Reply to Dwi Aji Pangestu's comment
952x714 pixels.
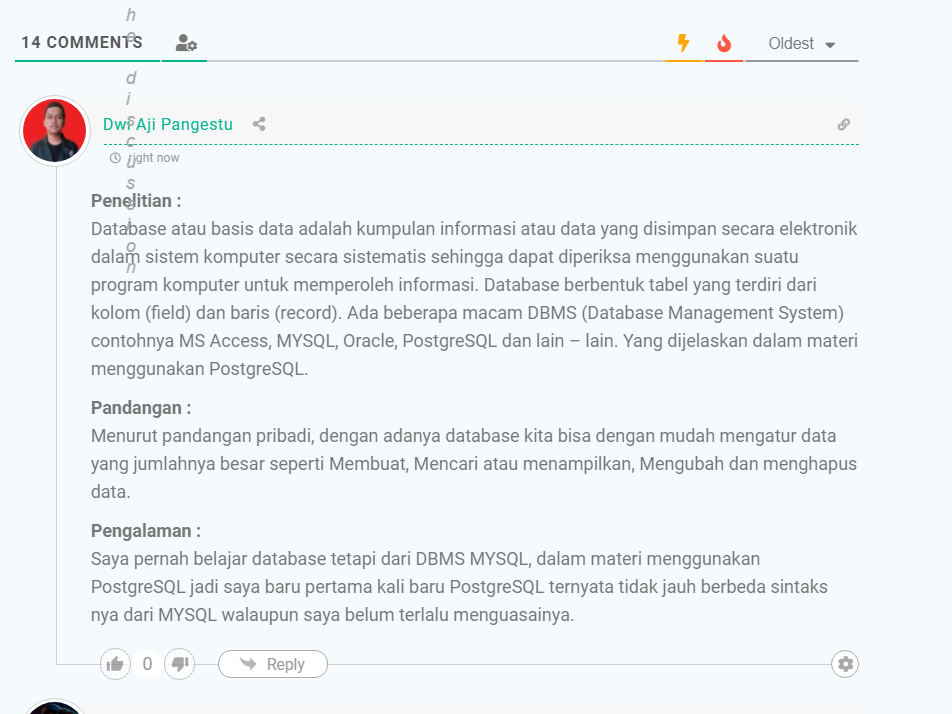click(x=273, y=664)
